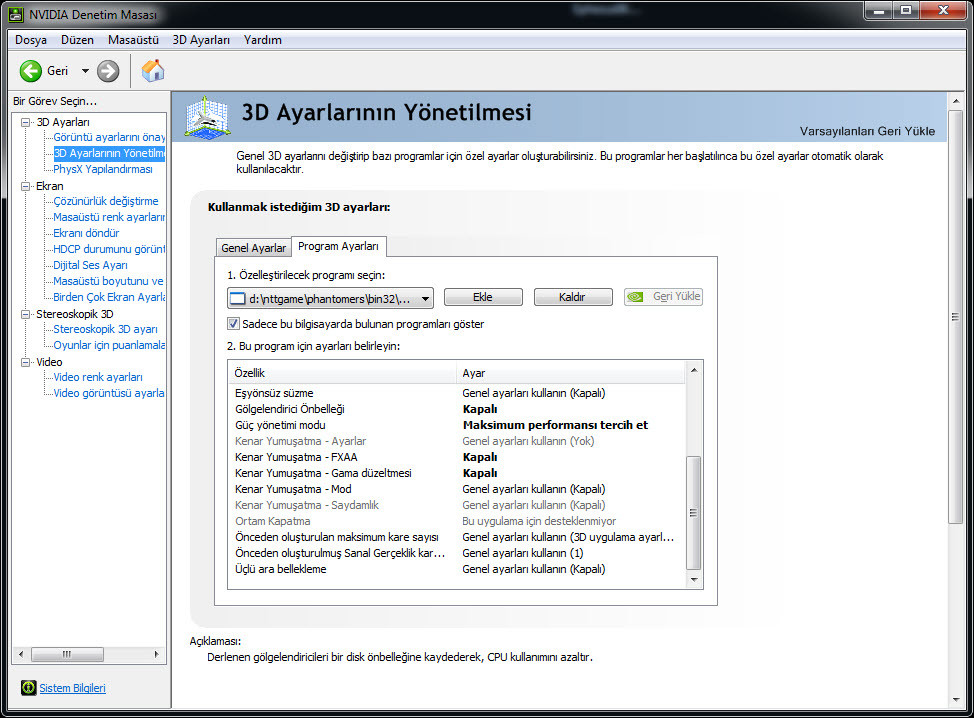
Task: Click task tree horizontal scrollbar right arrow
Action: tap(156, 654)
